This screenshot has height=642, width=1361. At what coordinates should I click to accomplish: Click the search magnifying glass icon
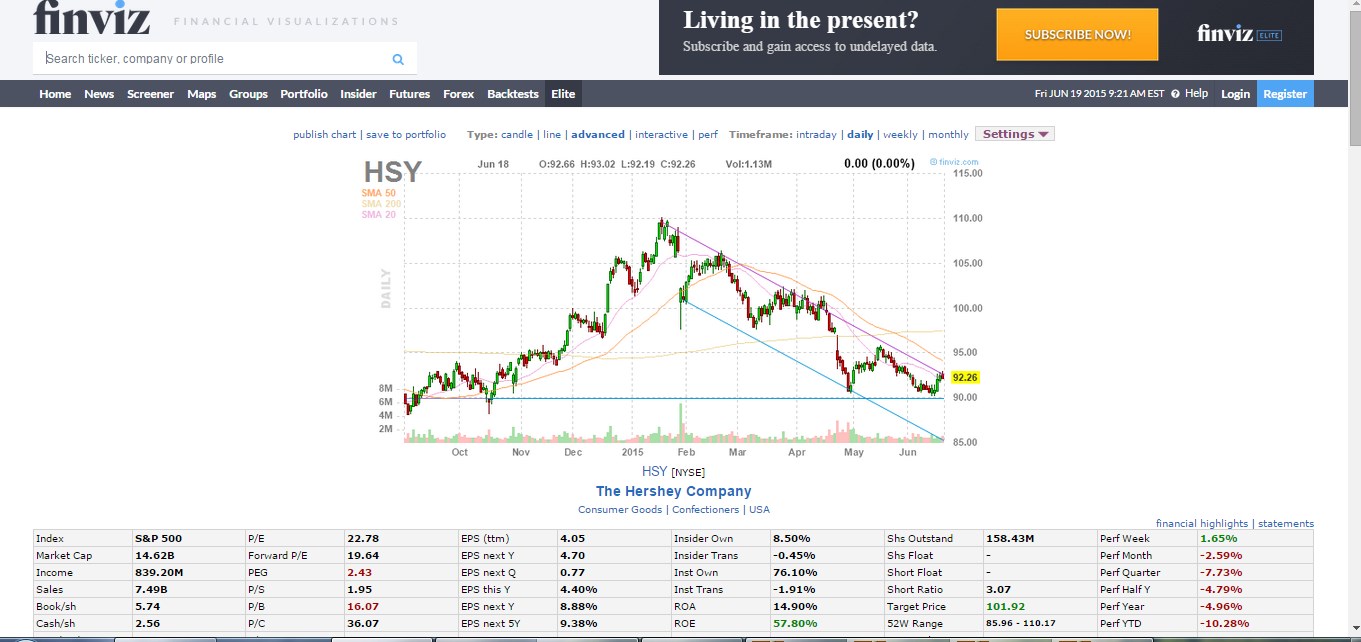pyautogui.click(x=397, y=58)
